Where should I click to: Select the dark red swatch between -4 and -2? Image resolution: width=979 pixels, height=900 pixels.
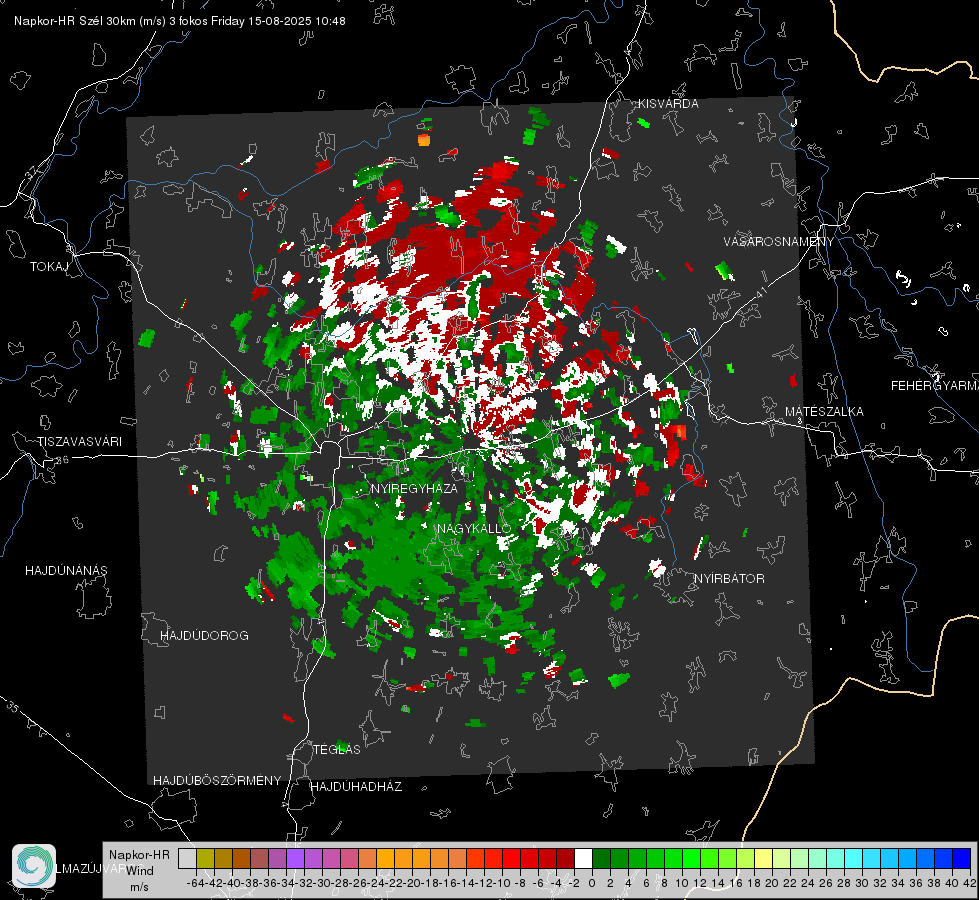565,858
